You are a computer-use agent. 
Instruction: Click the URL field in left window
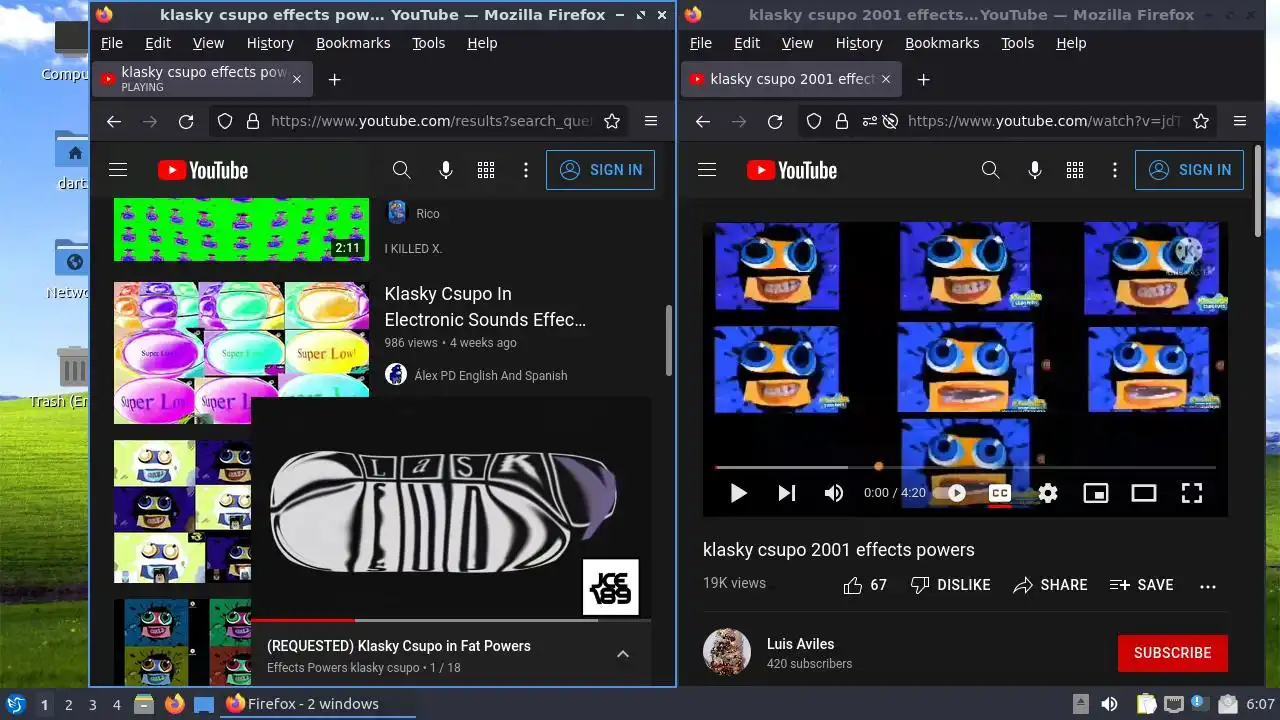(431, 121)
